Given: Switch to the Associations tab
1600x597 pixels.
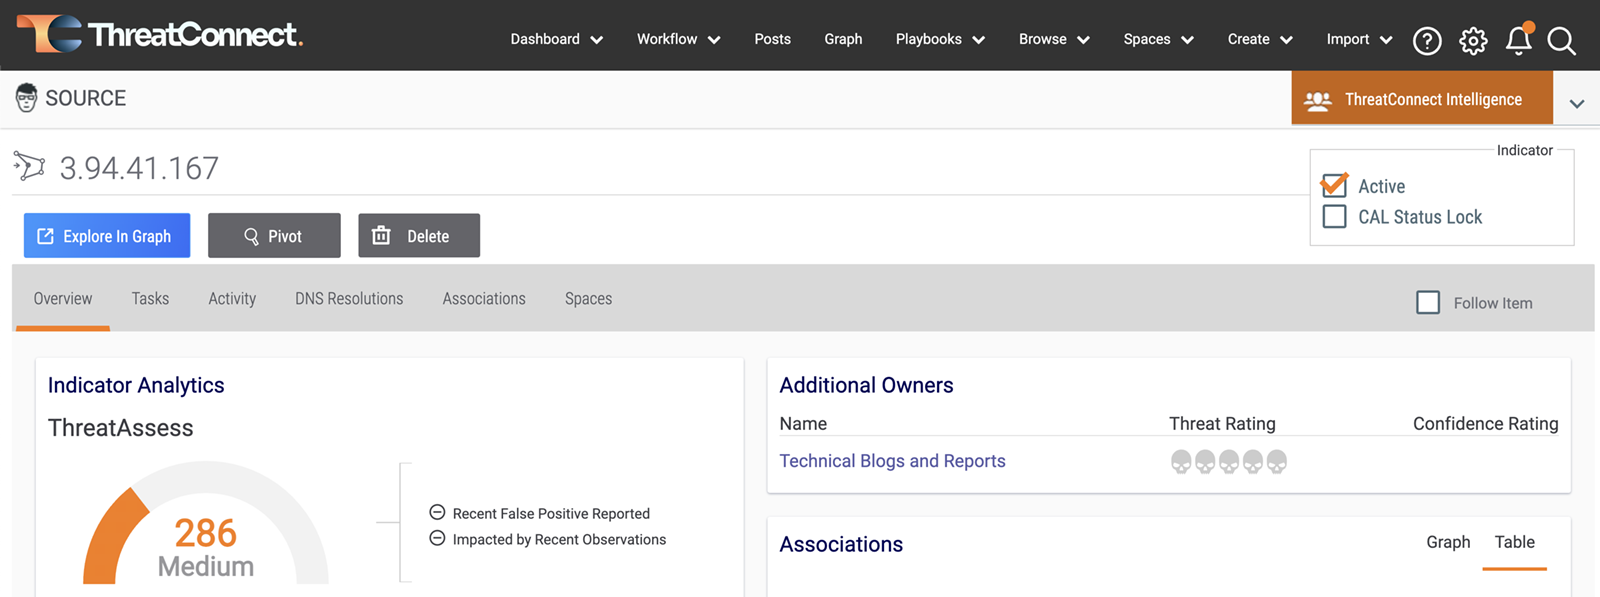Looking at the screenshot, I should tap(484, 298).
